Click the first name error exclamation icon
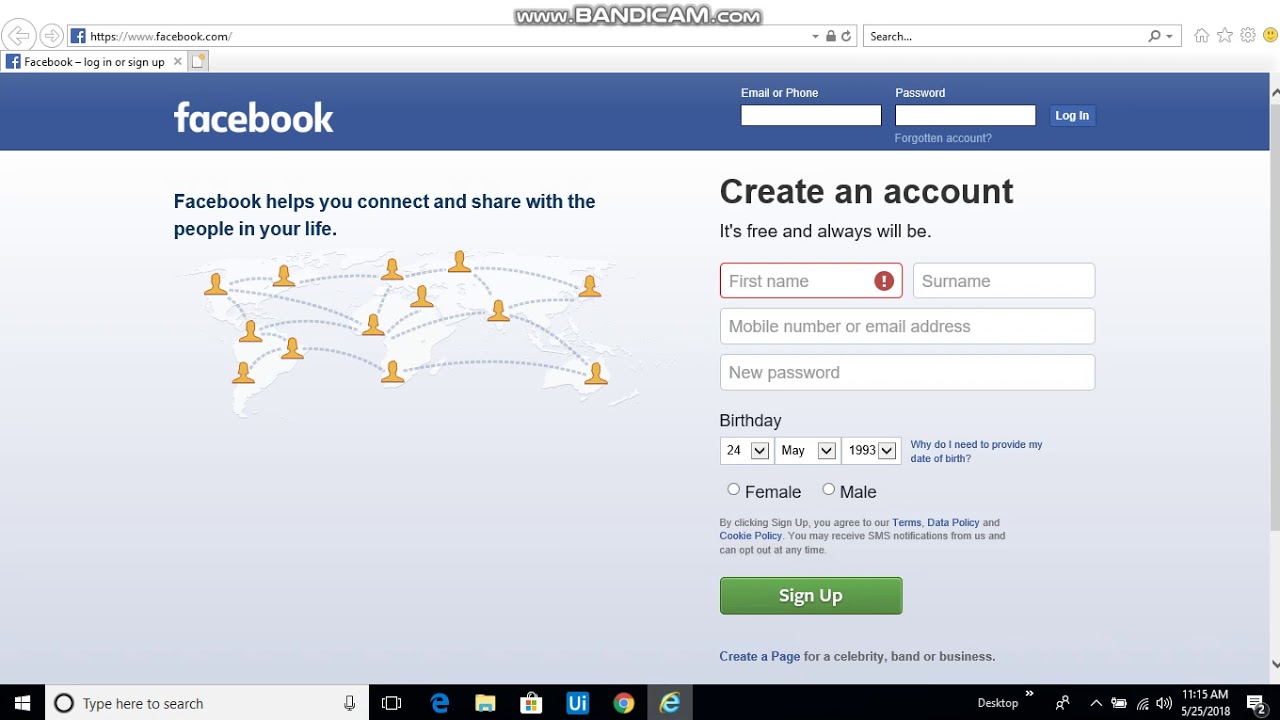Viewport: 1280px width, 720px height. click(884, 281)
